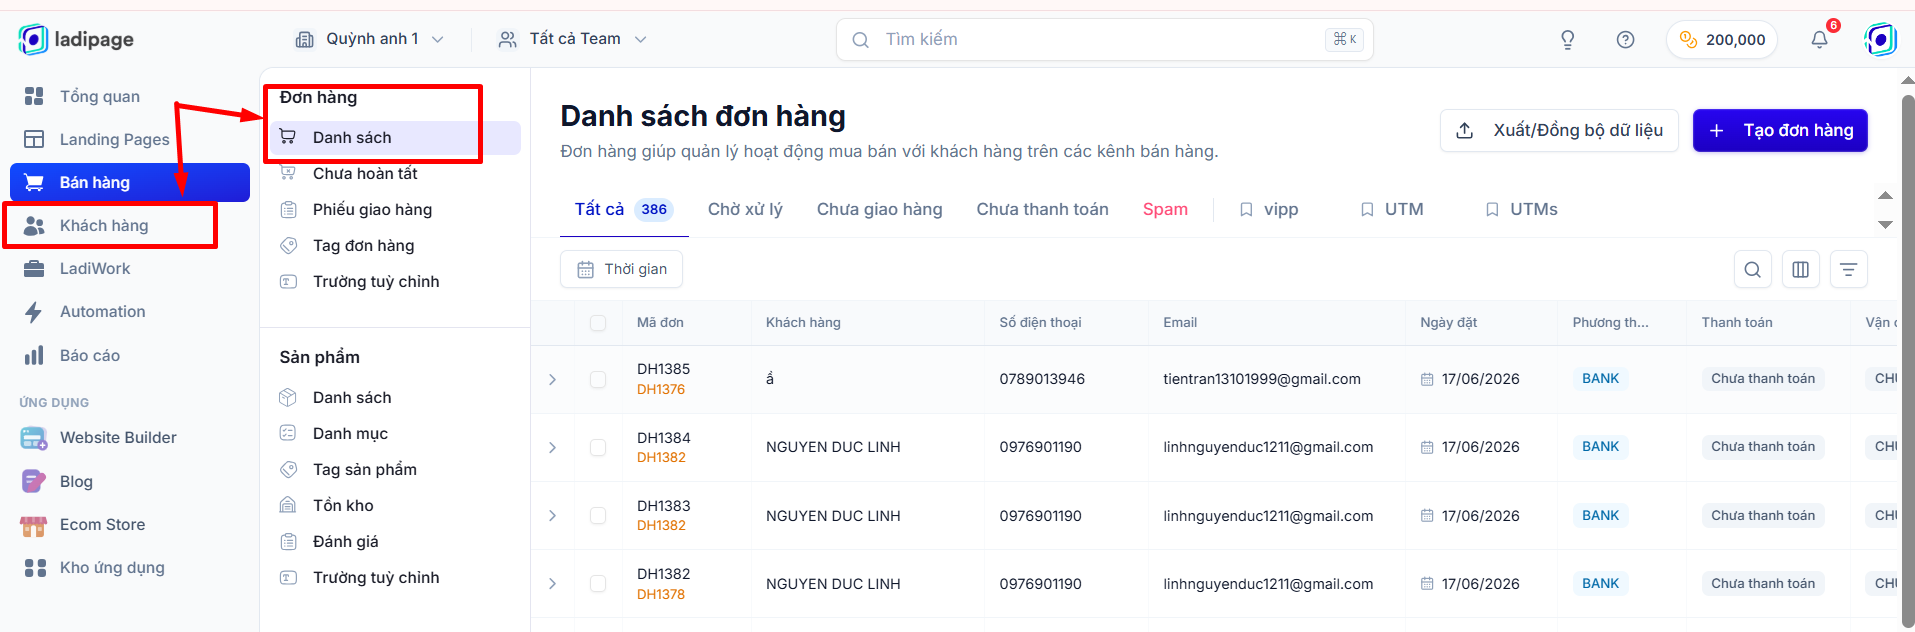
Task: Expand order row DH1384 details
Action: tap(552, 447)
